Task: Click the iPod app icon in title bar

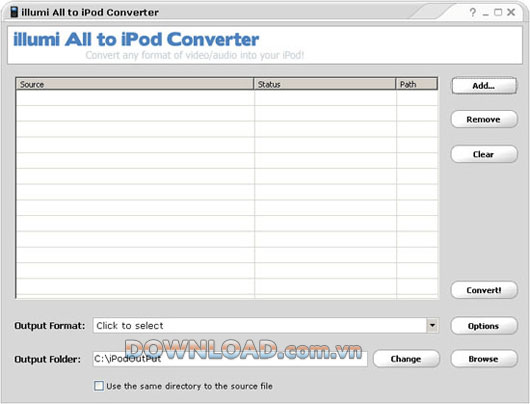Action: tap(14, 12)
